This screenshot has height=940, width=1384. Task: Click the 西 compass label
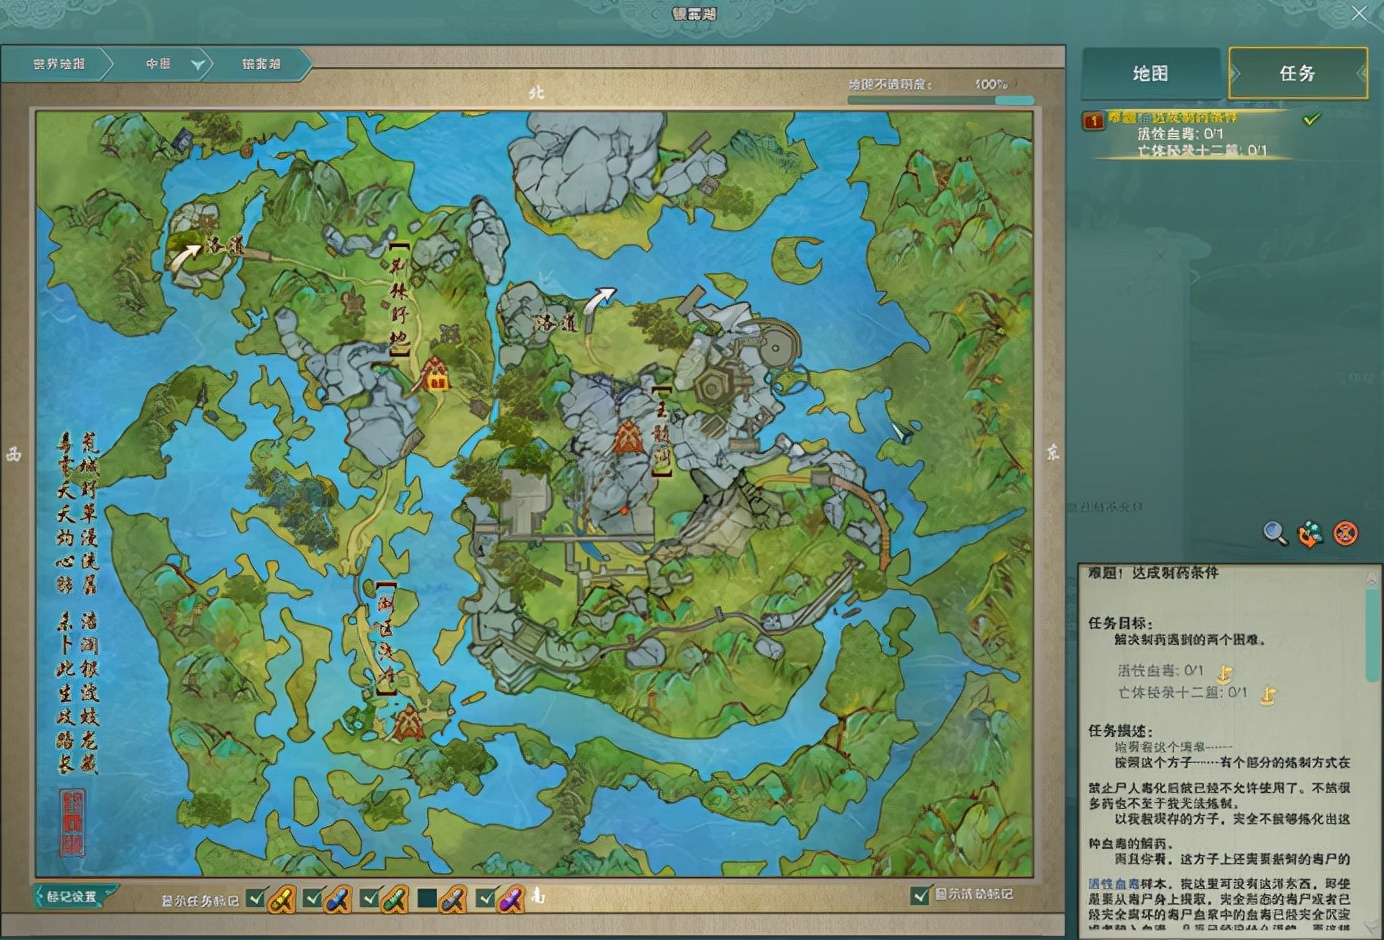coord(14,454)
